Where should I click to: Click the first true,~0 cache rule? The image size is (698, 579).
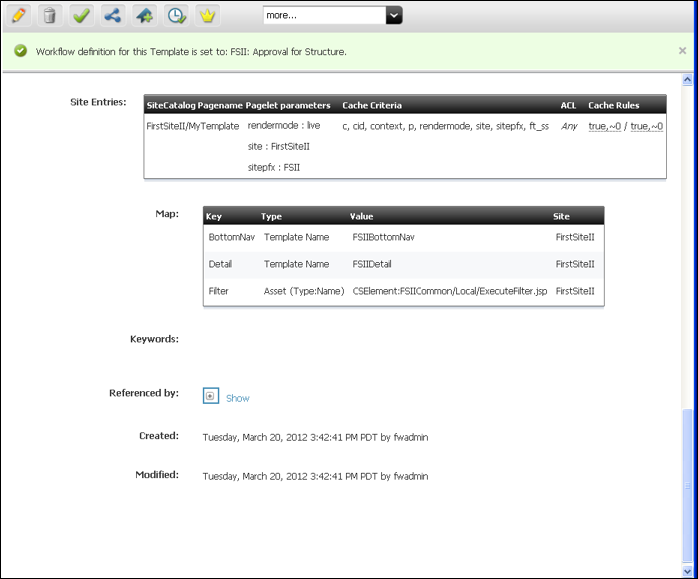605,126
